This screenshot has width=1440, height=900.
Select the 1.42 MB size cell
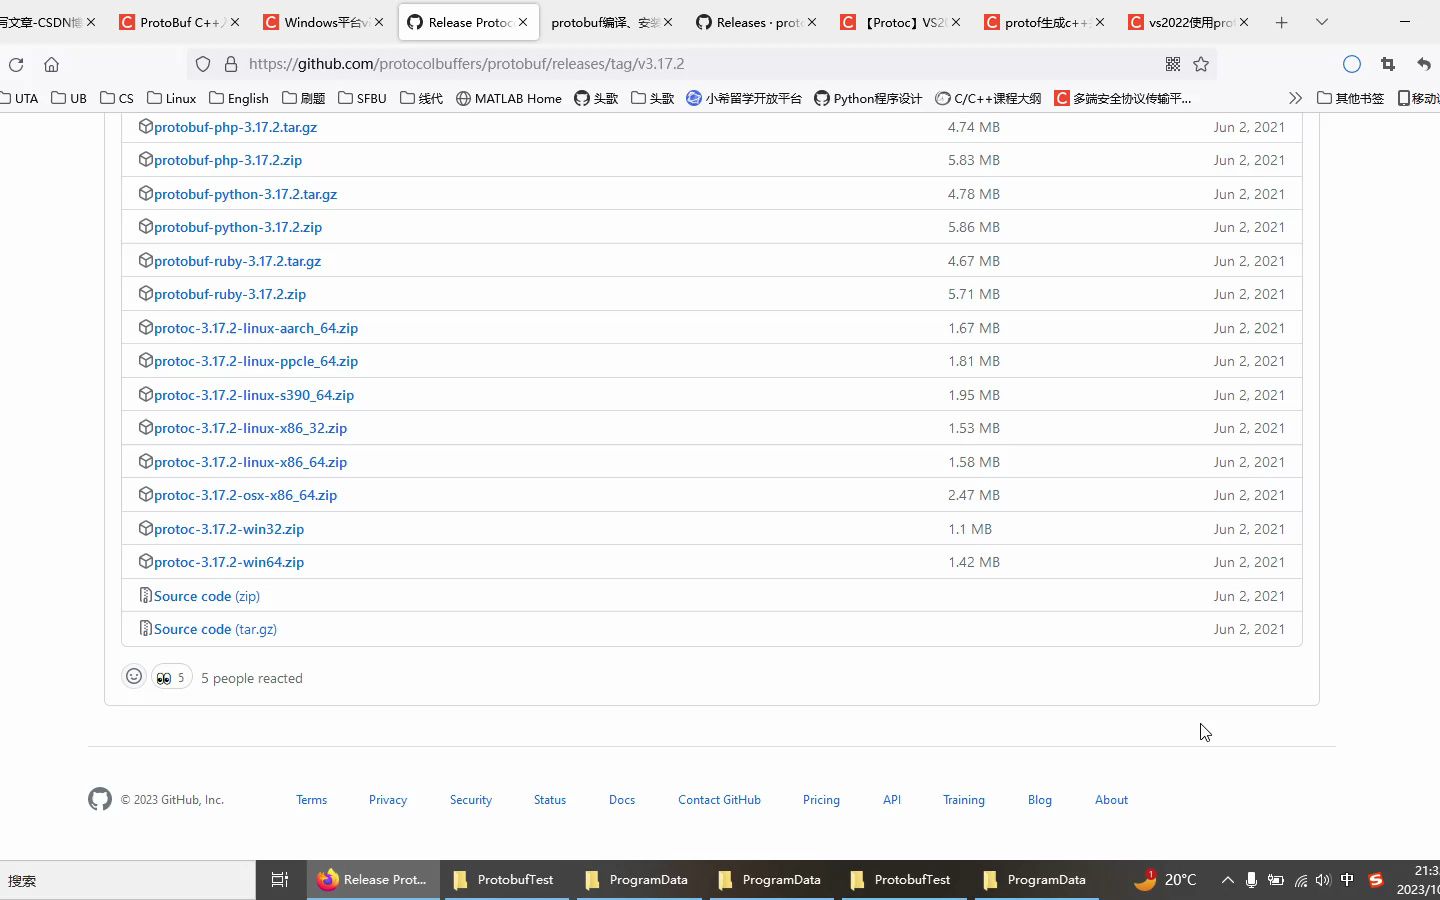click(x=974, y=562)
